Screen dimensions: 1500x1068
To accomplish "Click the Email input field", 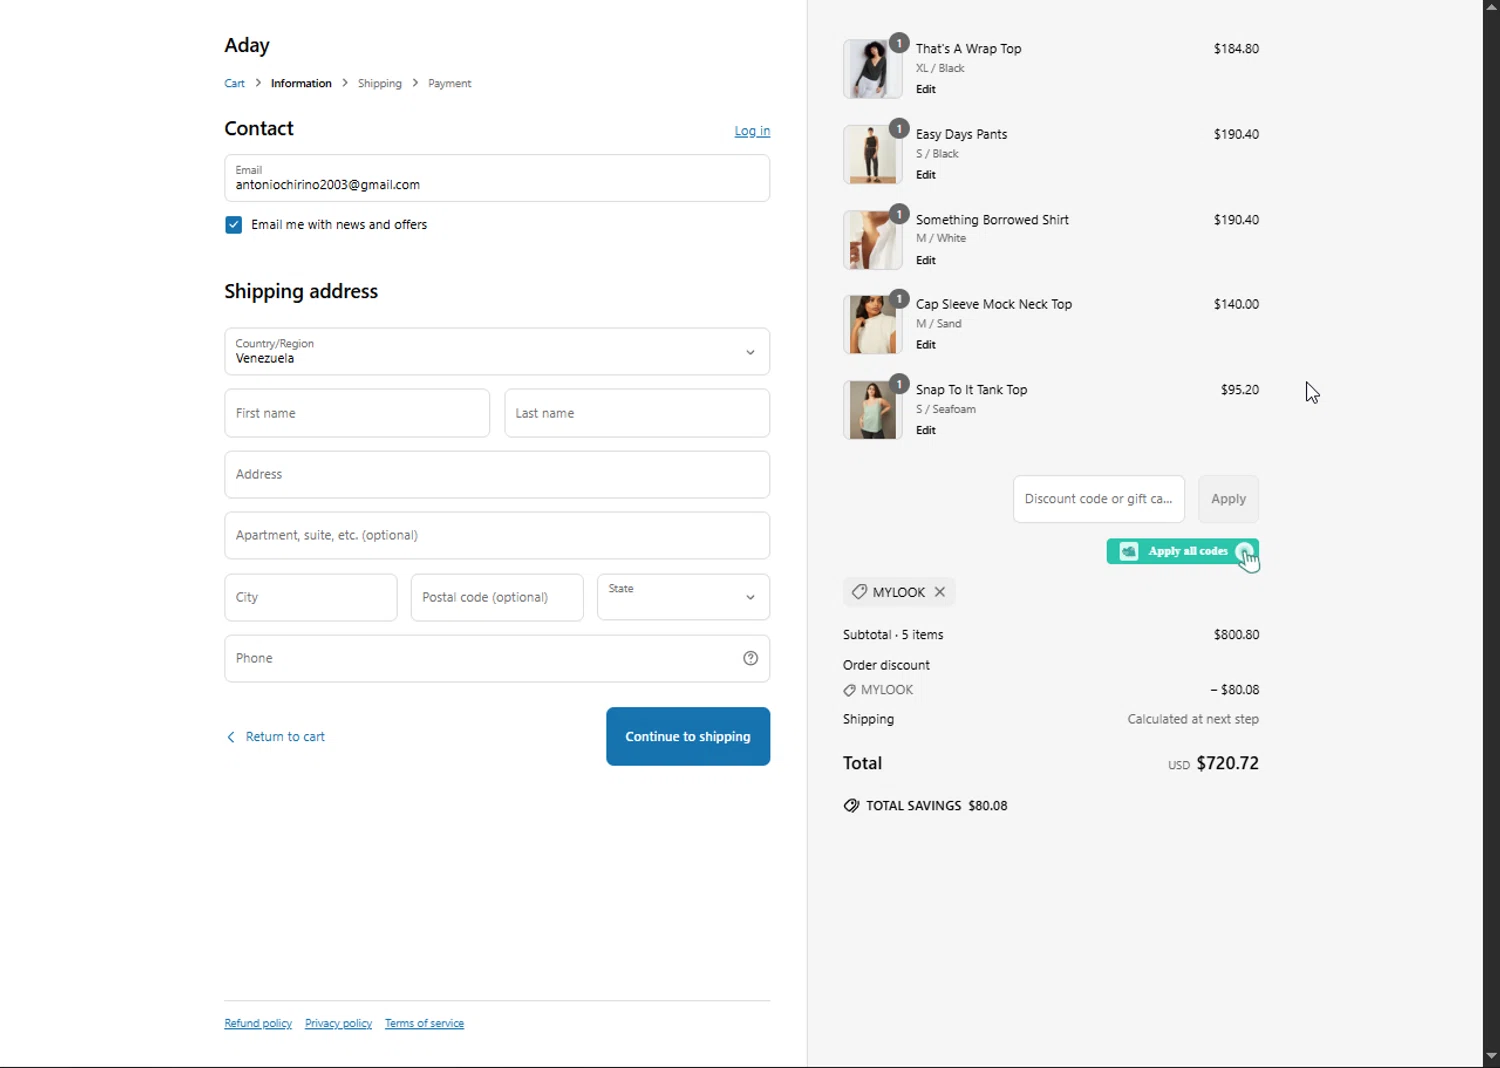I will (x=497, y=178).
